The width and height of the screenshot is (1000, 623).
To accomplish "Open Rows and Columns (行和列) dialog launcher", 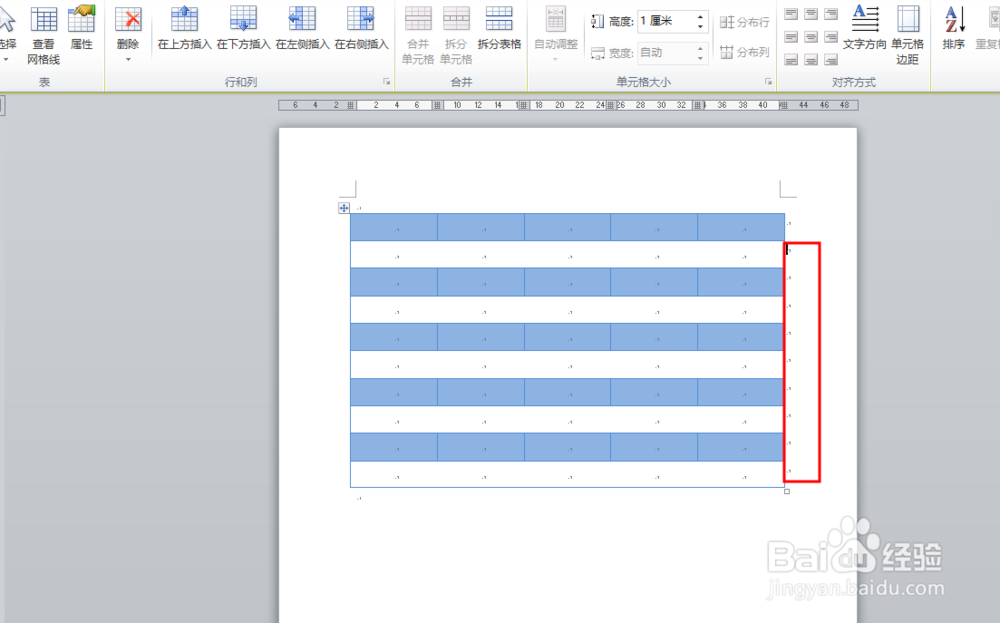I will click(386, 82).
